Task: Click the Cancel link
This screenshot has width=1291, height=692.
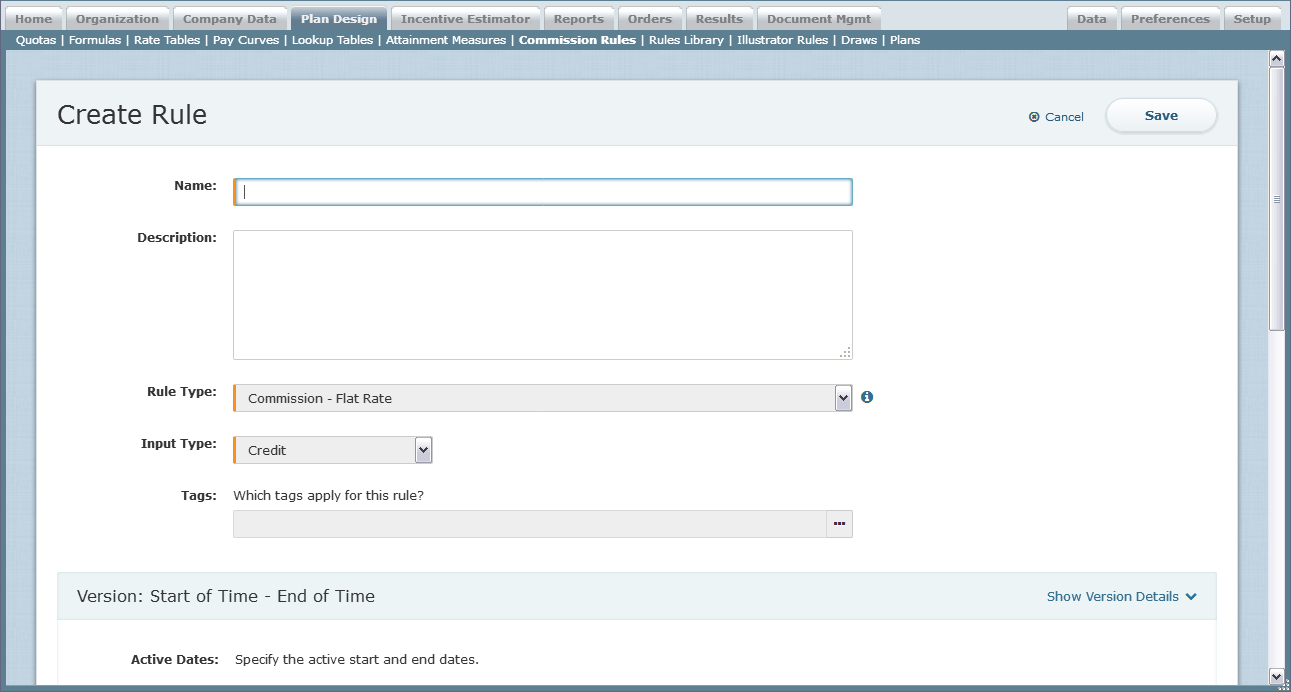Action: click(1064, 117)
